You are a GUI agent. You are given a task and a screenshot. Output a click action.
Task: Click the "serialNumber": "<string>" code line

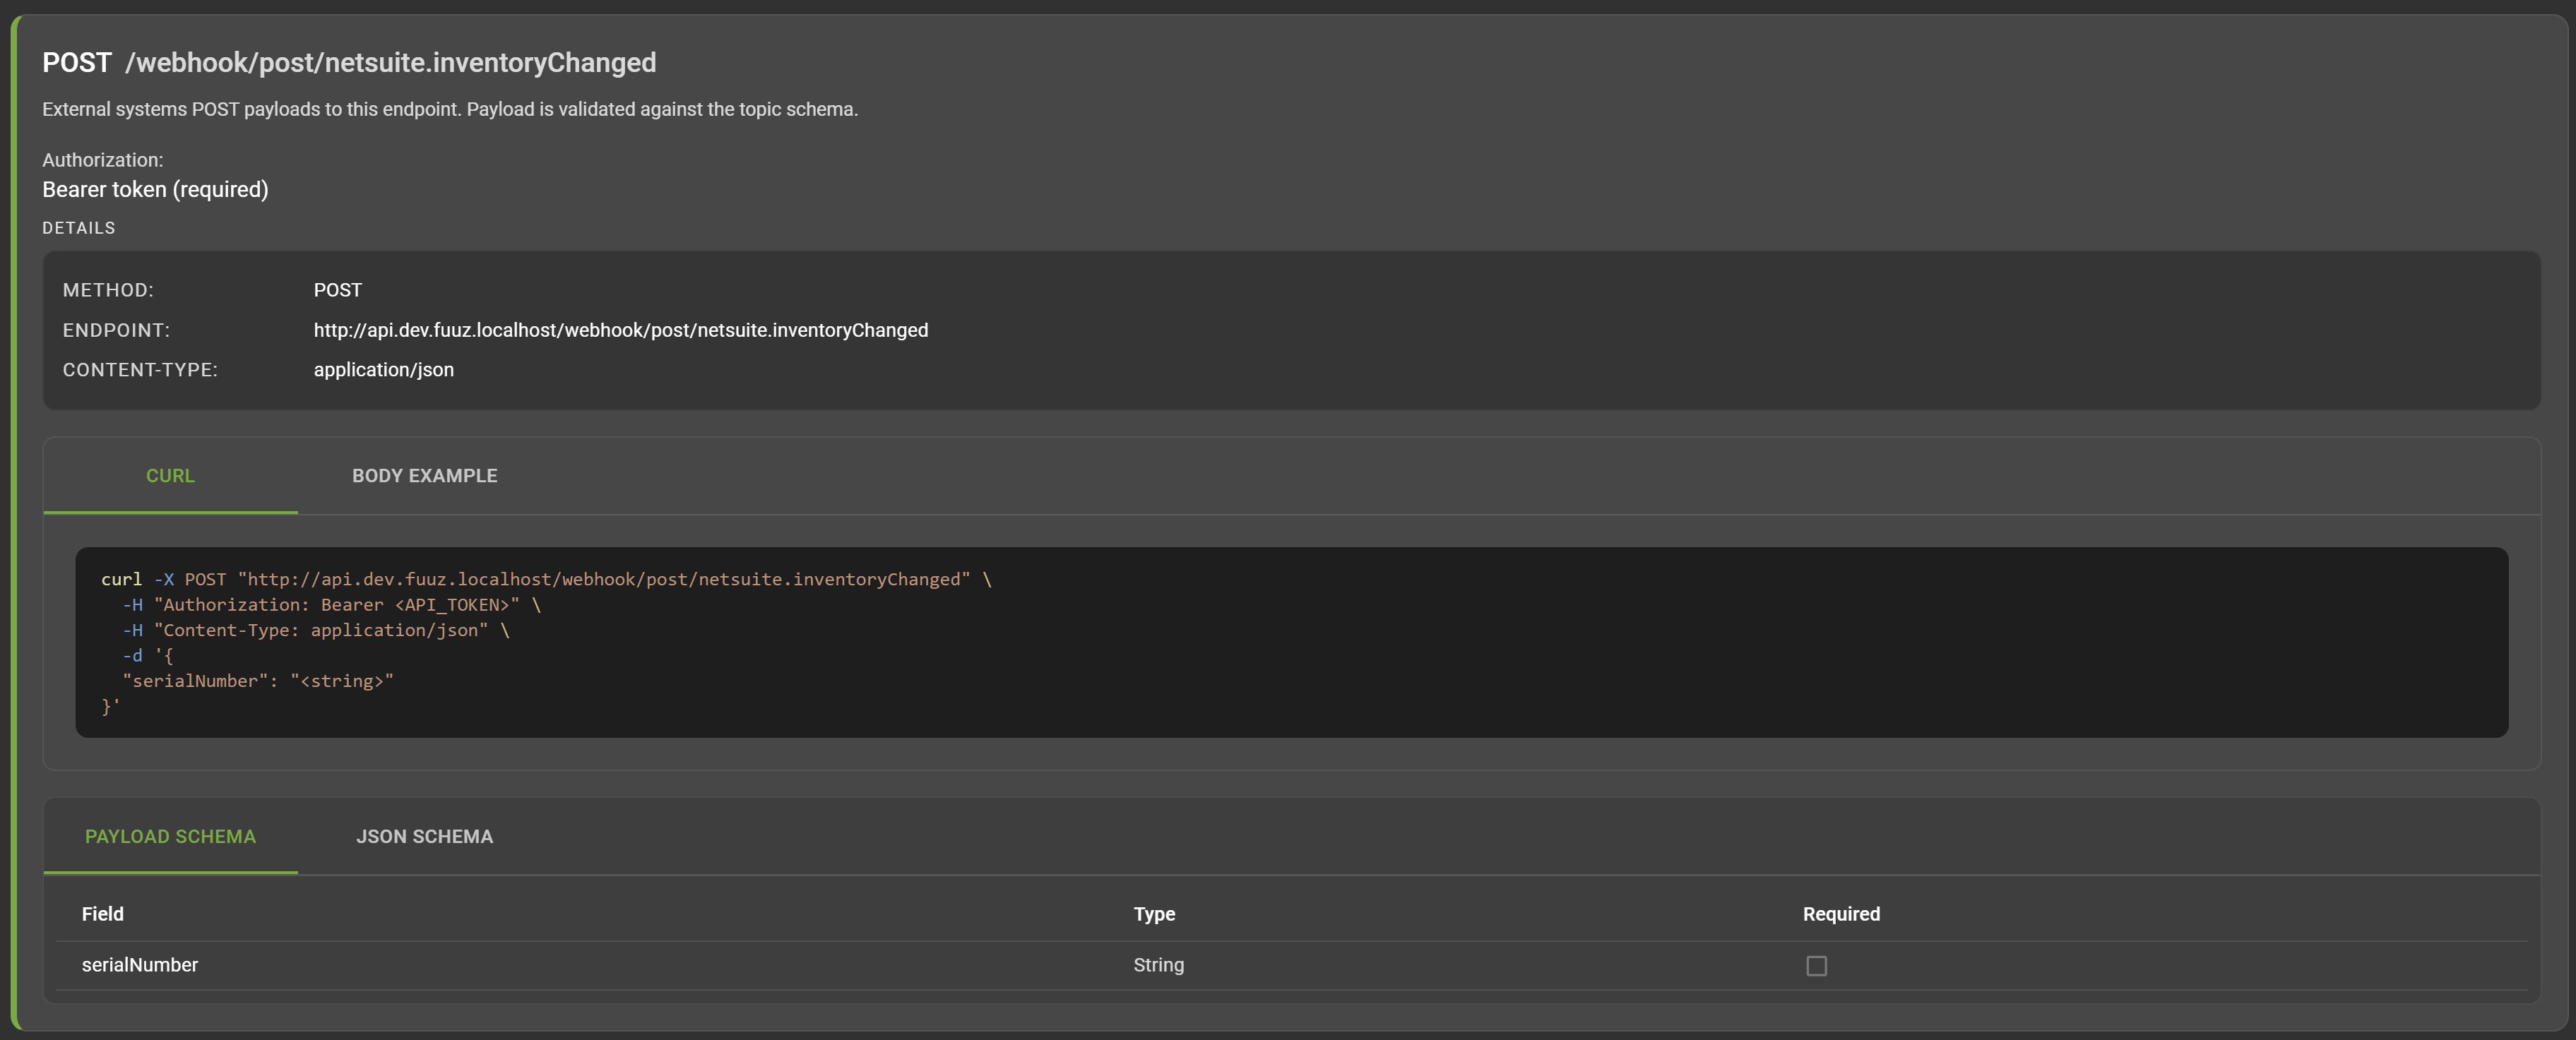tap(257, 681)
